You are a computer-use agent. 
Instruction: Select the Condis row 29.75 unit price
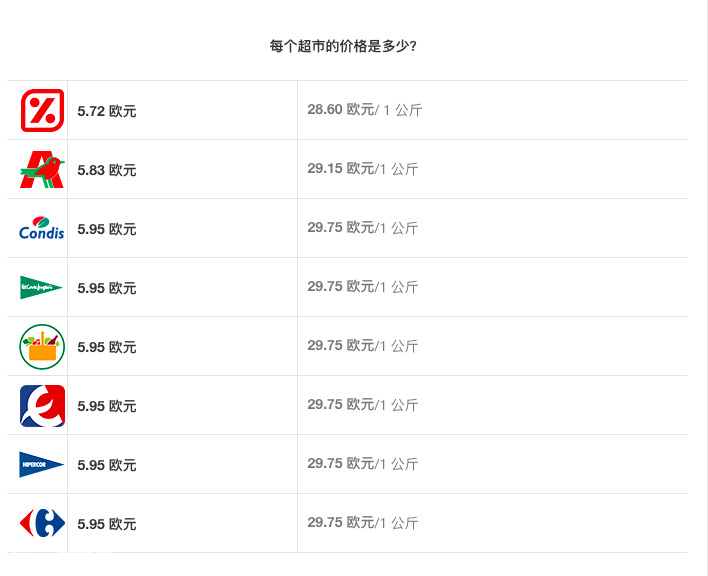tap(363, 228)
